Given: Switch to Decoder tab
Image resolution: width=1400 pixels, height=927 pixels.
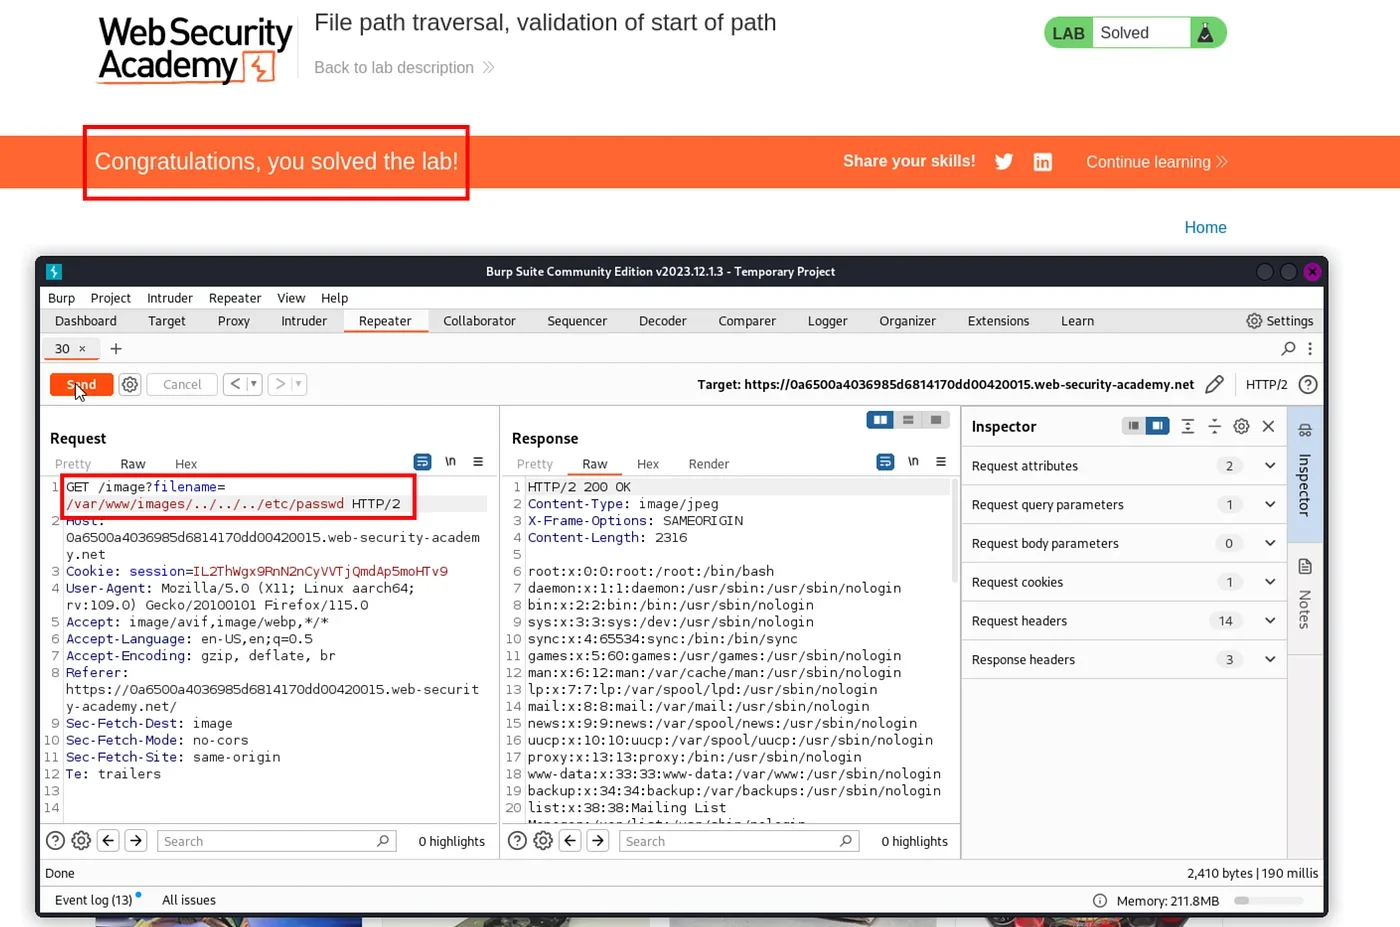Looking at the screenshot, I should coord(663,321).
